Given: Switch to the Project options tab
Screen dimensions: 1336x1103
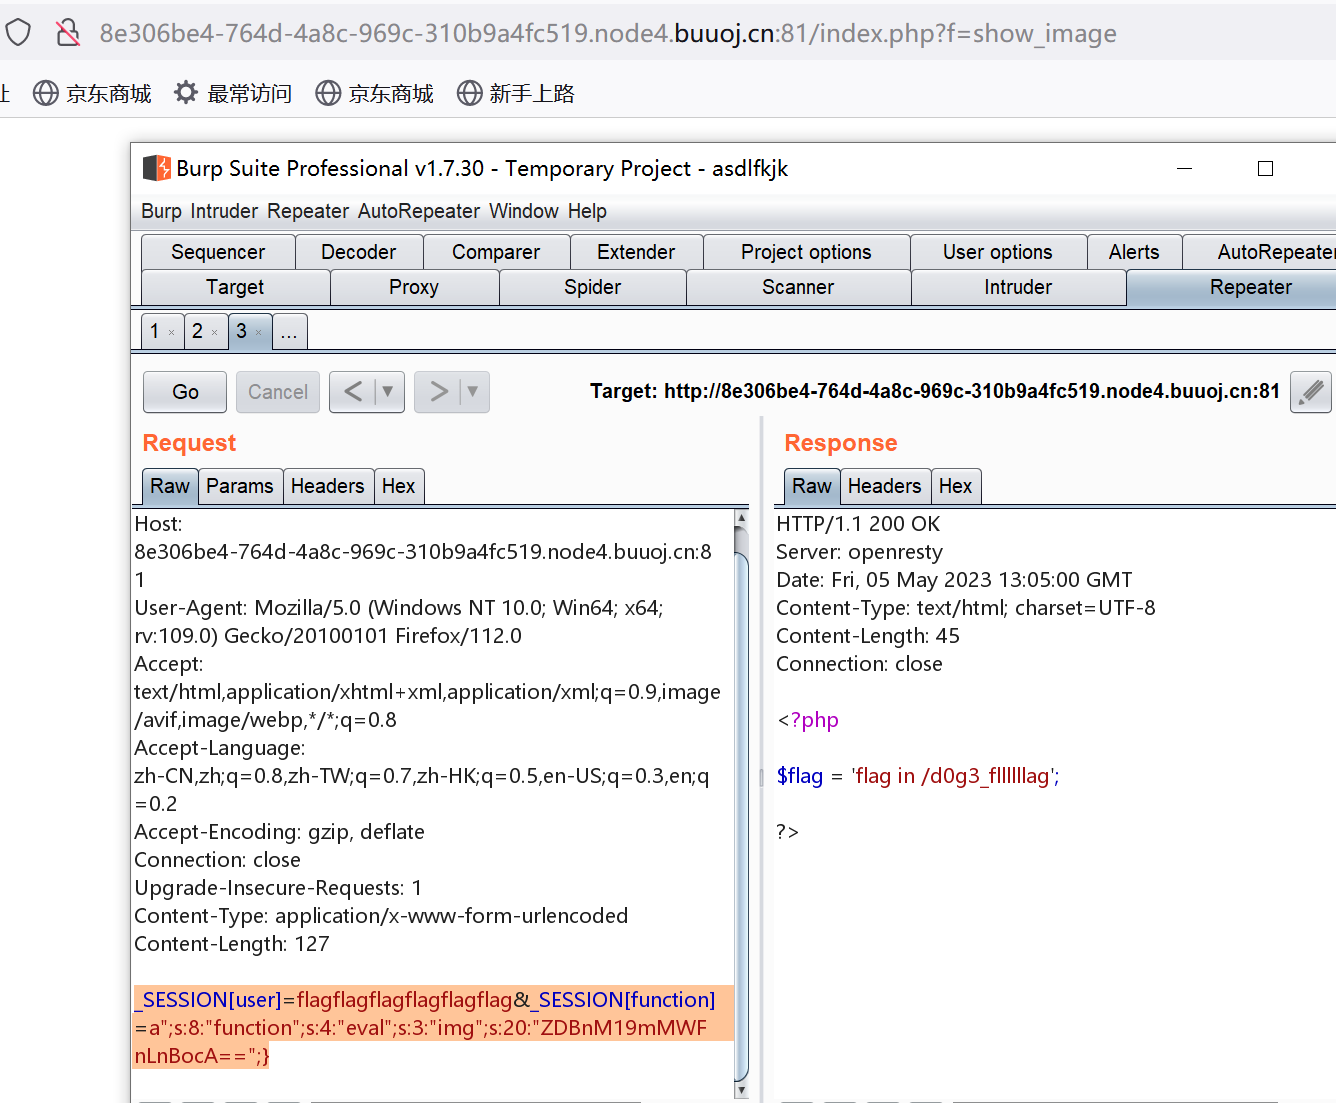Looking at the screenshot, I should point(806,252).
